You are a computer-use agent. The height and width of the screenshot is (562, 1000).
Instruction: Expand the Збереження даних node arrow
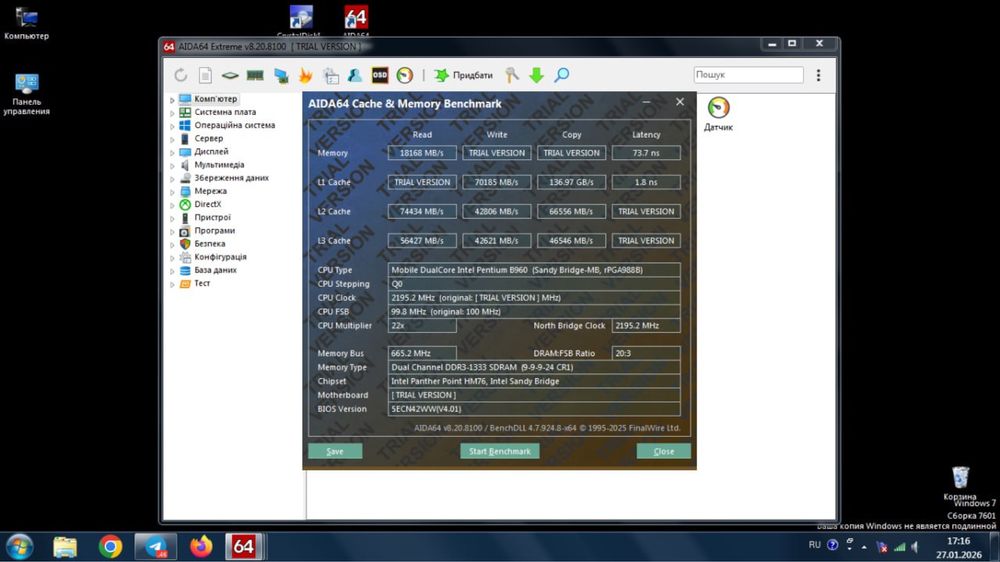pyautogui.click(x=172, y=179)
